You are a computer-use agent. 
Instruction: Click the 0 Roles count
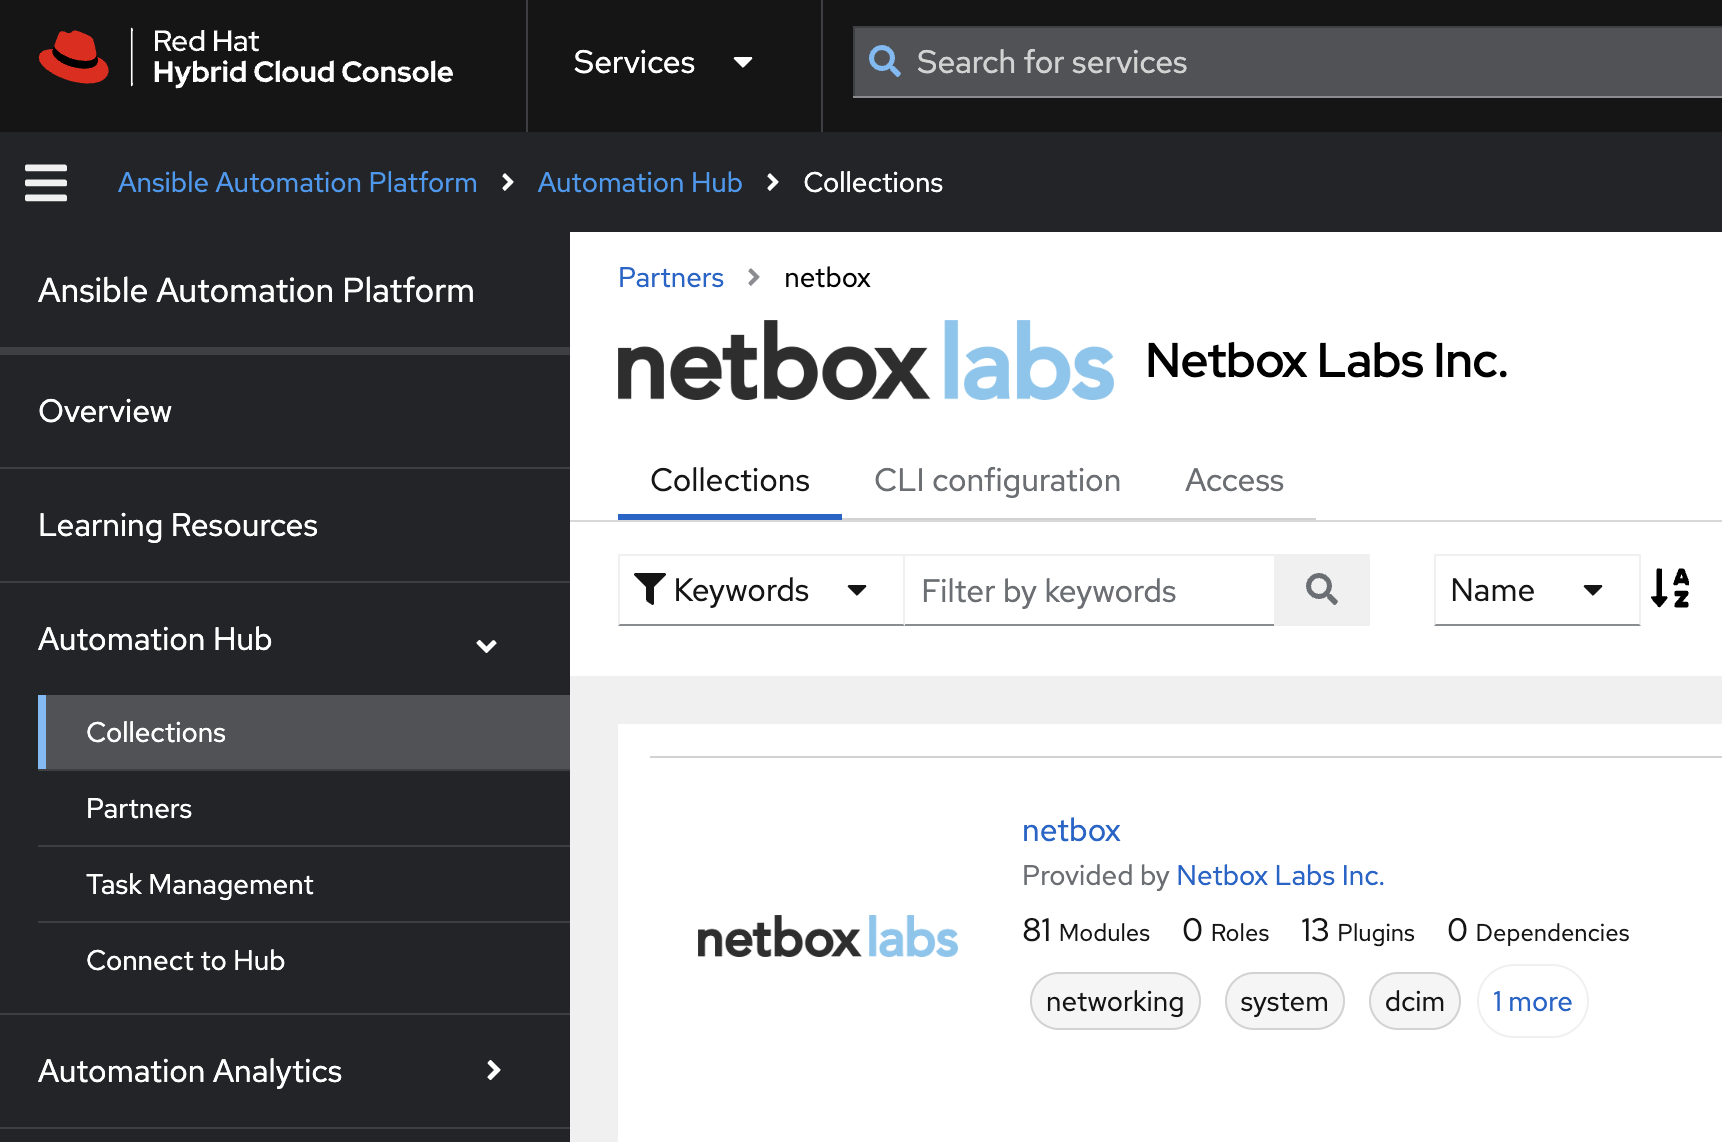click(1225, 931)
